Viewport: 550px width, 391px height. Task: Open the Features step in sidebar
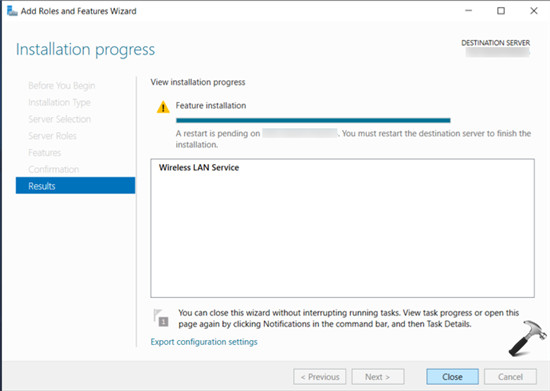pyautogui.click(x=45, y=153)
